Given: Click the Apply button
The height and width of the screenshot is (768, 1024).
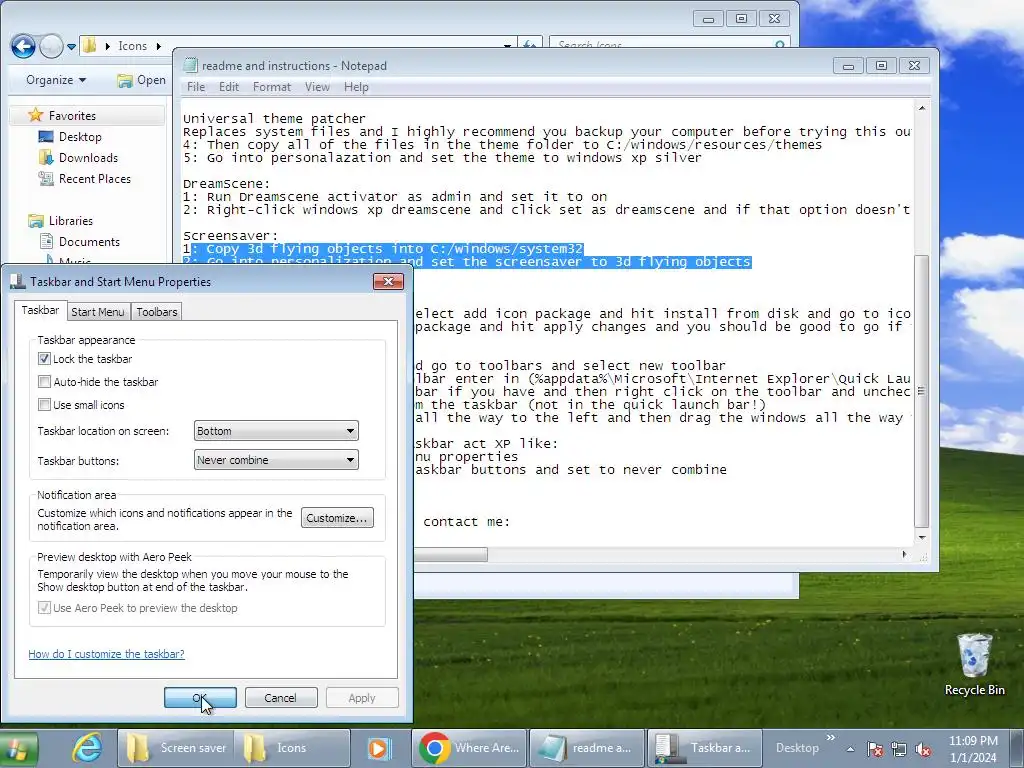Looking at the screenshot, I should (362, 697).
